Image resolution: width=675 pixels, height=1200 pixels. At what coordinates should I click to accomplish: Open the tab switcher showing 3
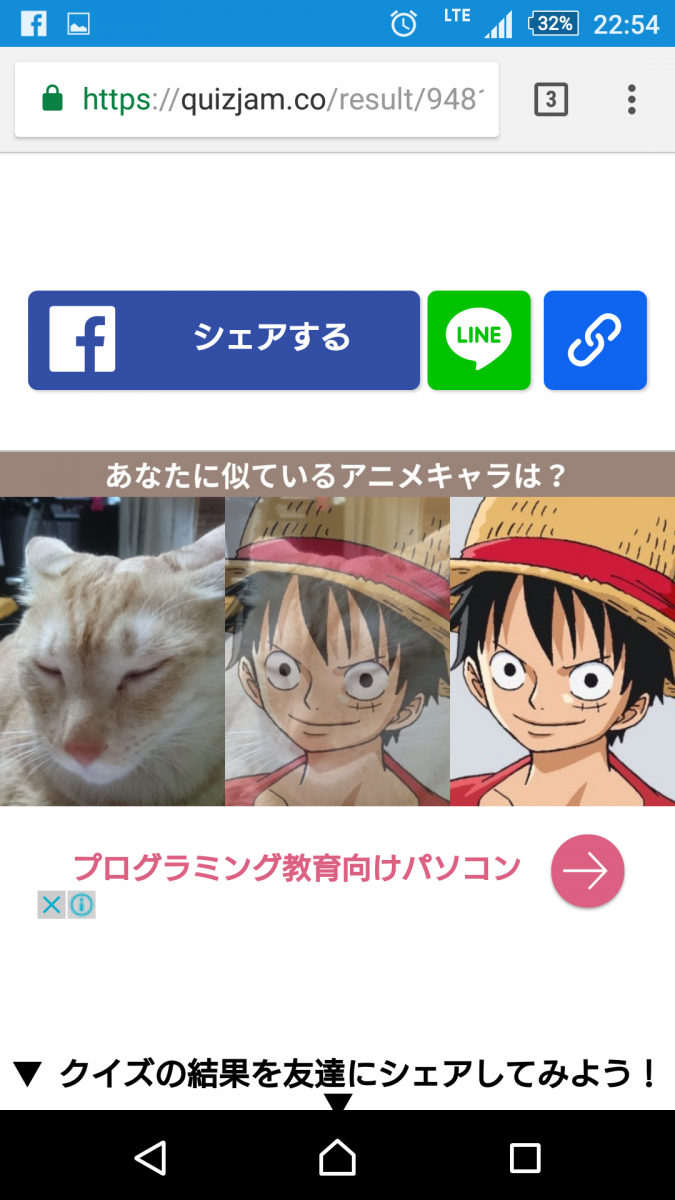(x=551, y=99)
